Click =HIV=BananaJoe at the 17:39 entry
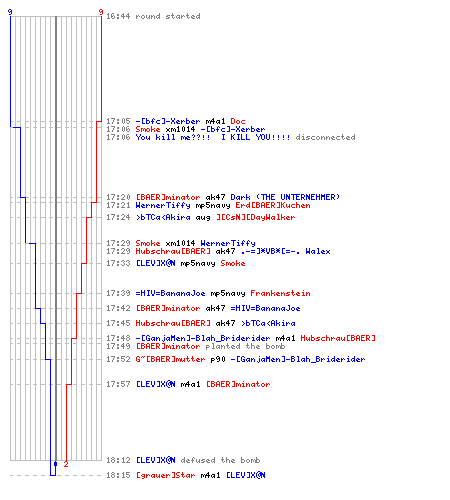This screenshot has width=450, height=500. pos(170,293)
